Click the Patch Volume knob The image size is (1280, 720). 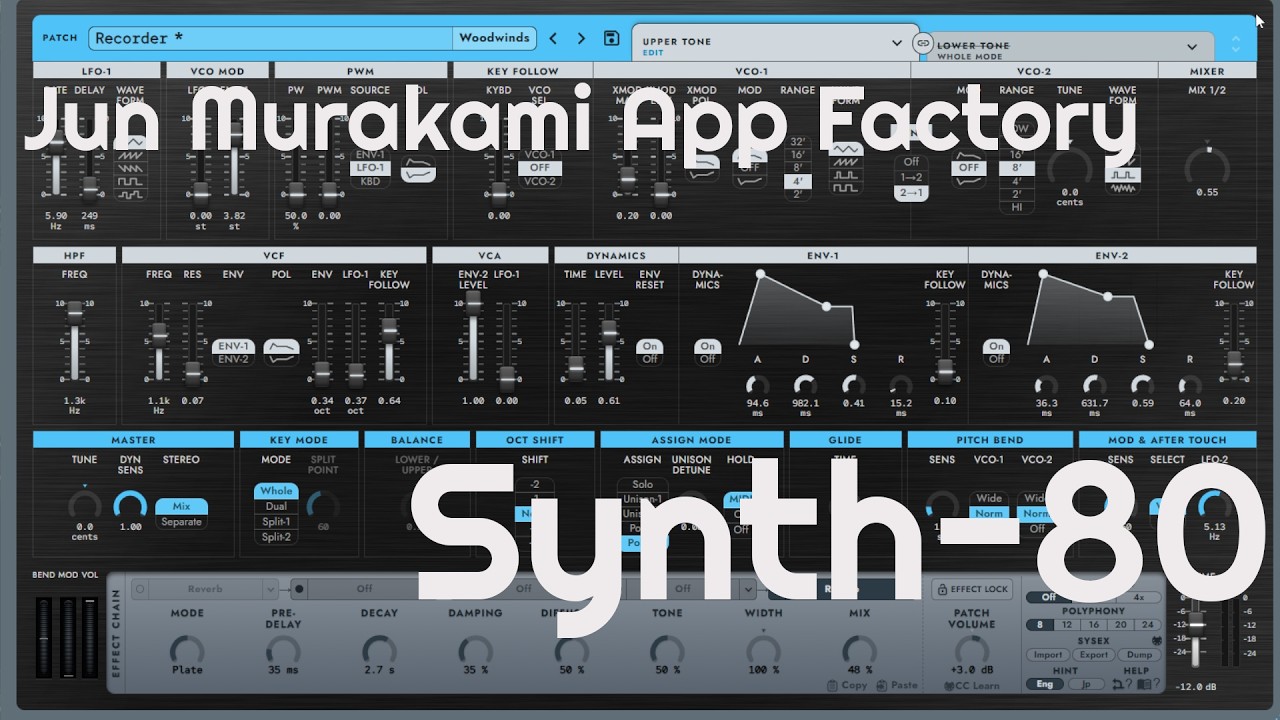(971, 650)
